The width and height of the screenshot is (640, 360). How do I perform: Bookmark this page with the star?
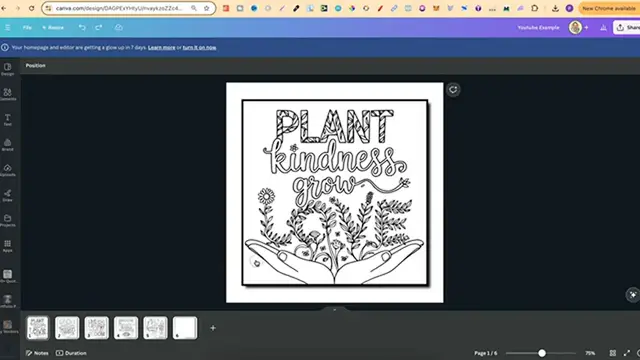click(x=207, y=8)
